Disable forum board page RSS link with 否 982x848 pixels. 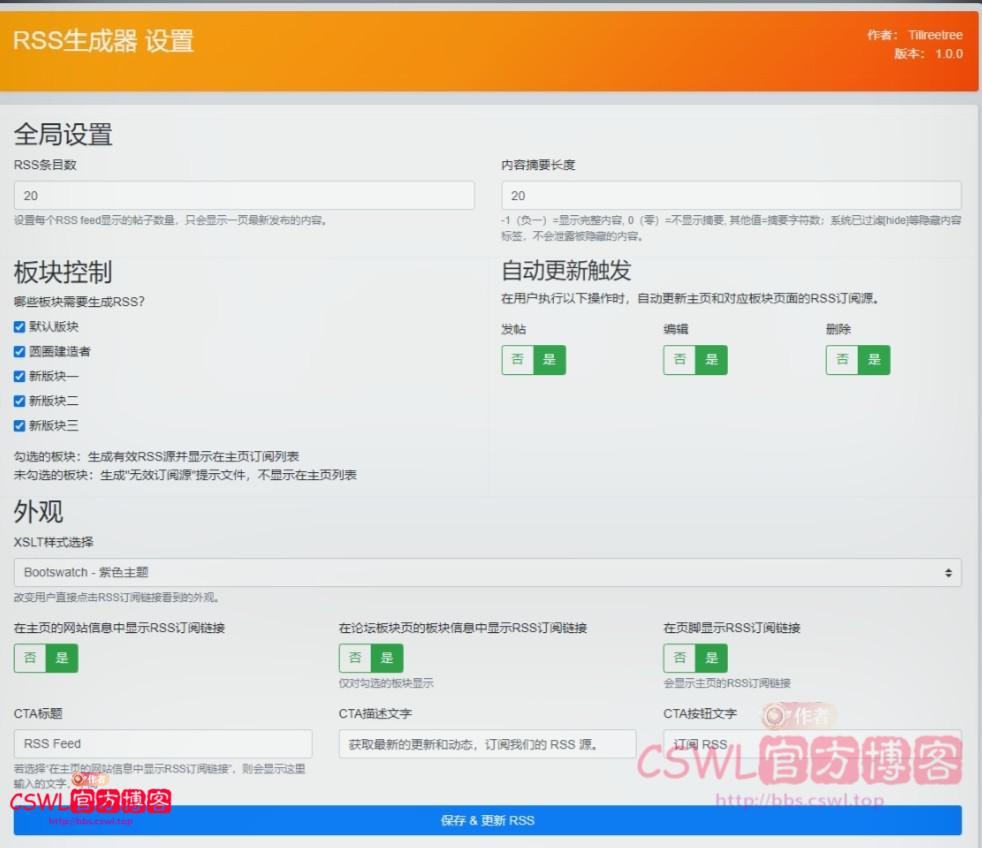pyautogui.click(x=355, y=658)
